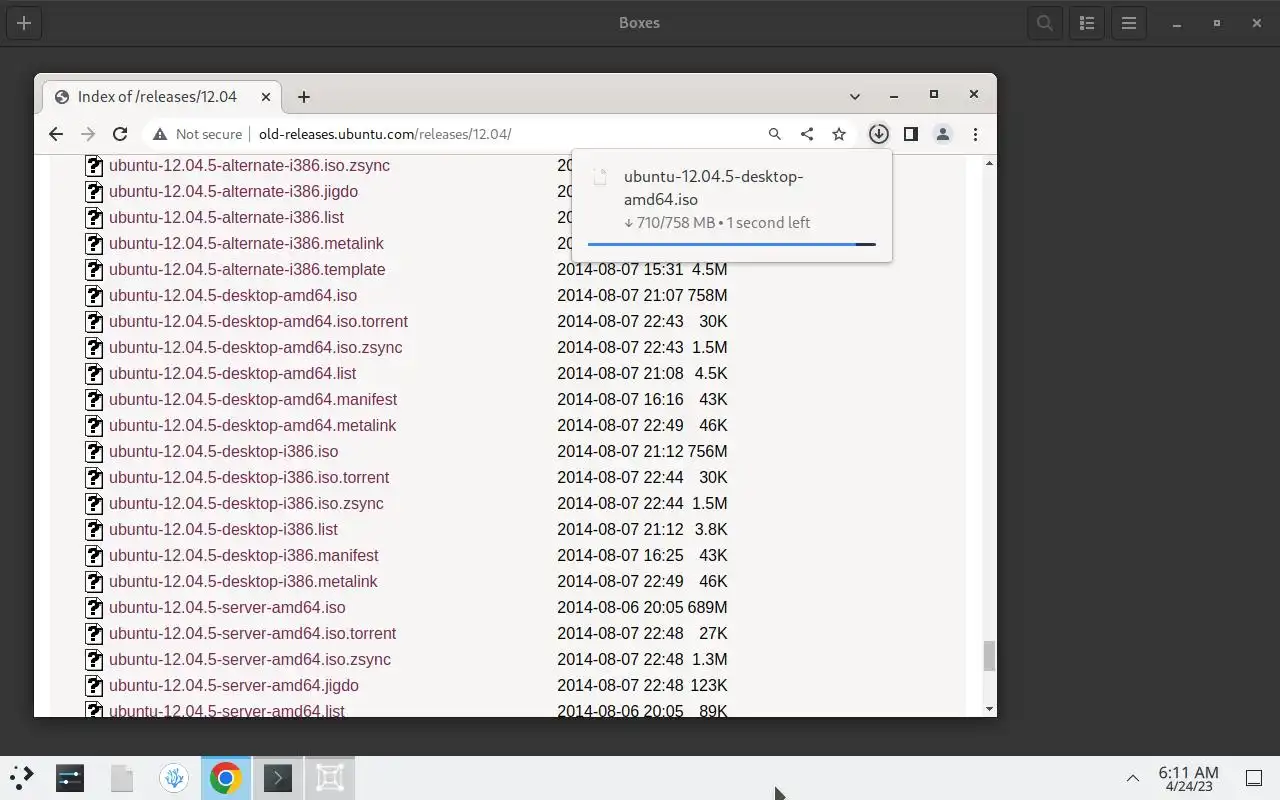Image resolution: width=1280 pixels, height=800 pixels.
Task: Open the Boxes hamburger menu
Action: point(1129,23)
